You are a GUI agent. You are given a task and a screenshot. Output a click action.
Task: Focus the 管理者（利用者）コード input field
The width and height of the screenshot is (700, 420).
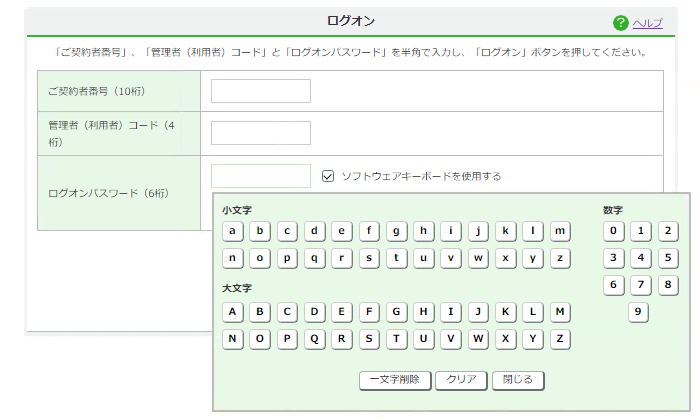tap(261, 133)
